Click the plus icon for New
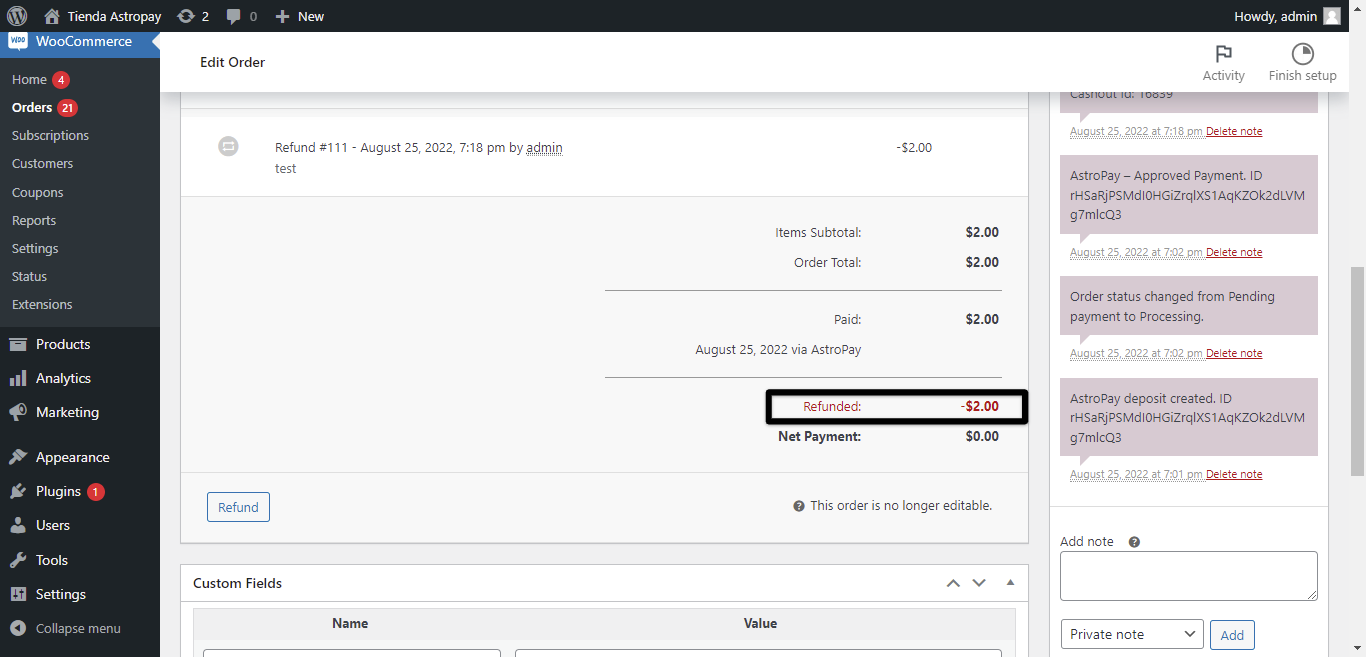The width and height of the screenshot is (1366, 657). click(x=282, y=16)
